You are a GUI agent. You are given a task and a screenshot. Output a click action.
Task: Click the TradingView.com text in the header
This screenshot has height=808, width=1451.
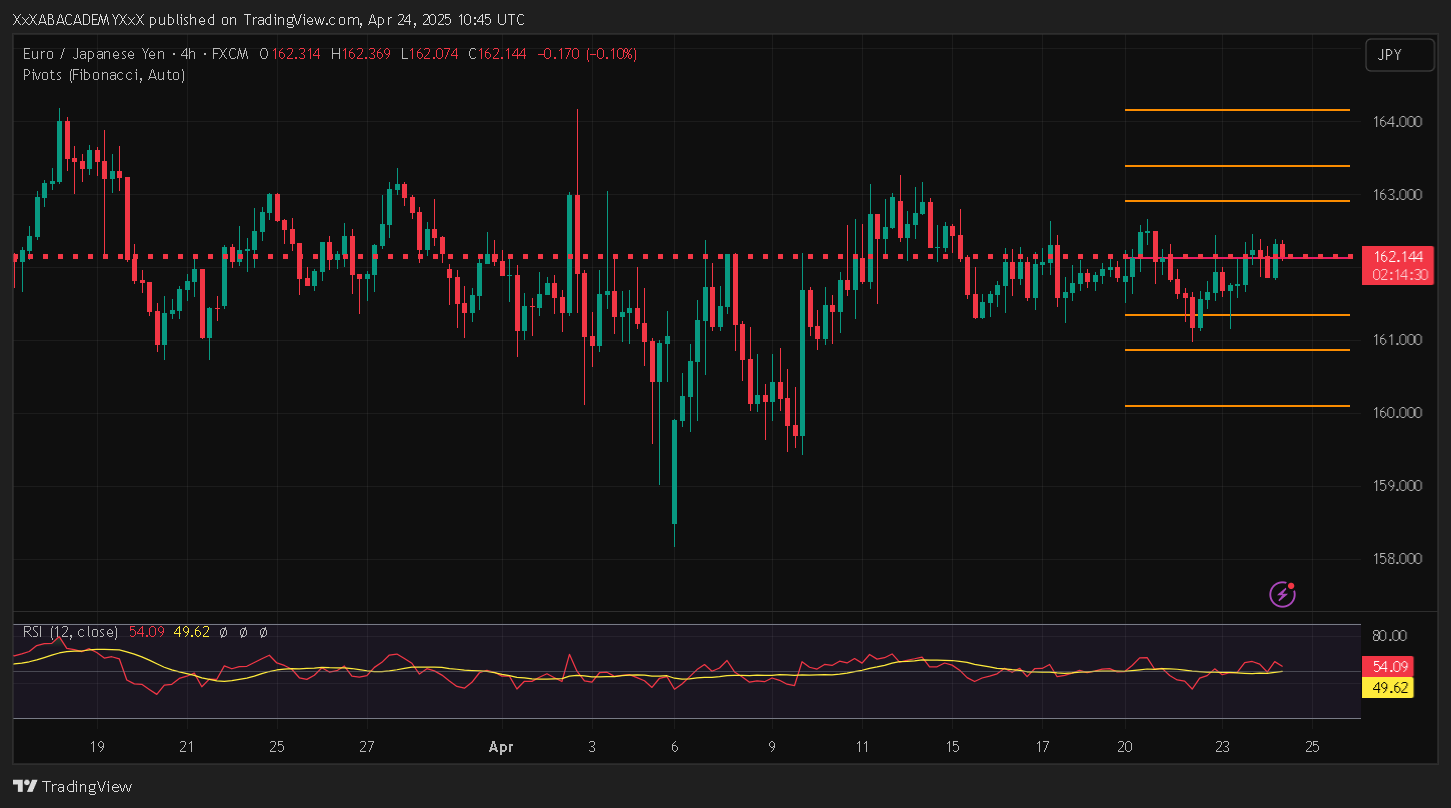(301, 20)
